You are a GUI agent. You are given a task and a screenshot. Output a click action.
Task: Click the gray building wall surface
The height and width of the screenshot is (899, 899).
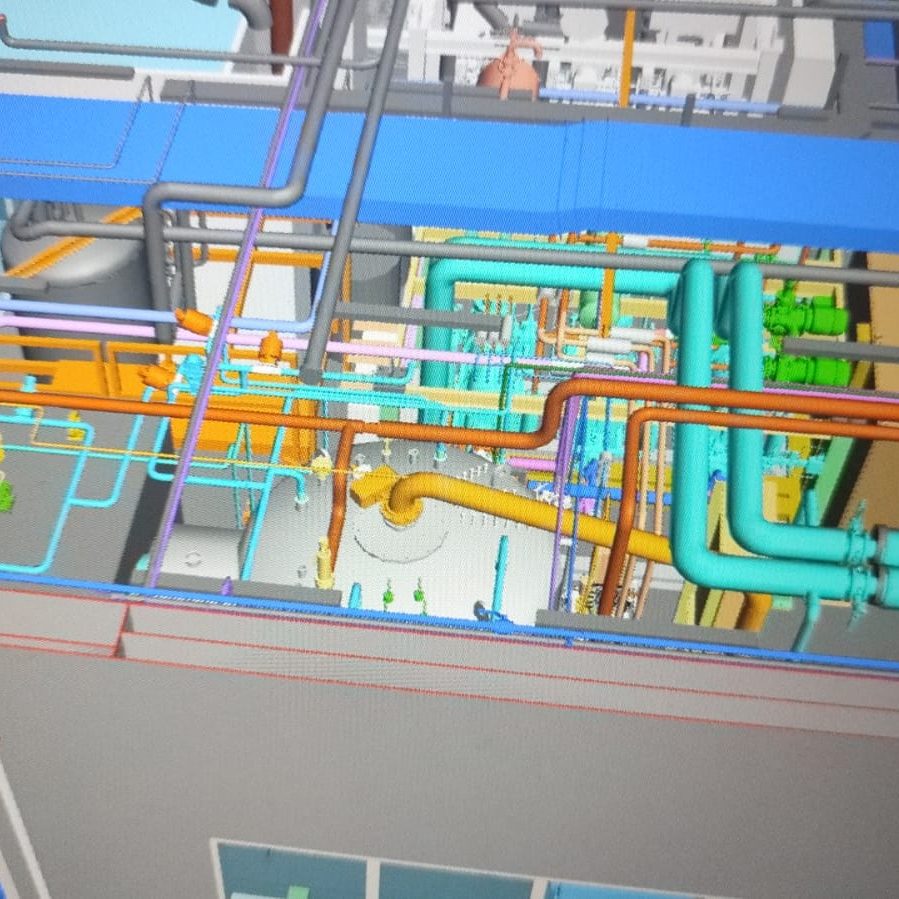pos(450,770)
